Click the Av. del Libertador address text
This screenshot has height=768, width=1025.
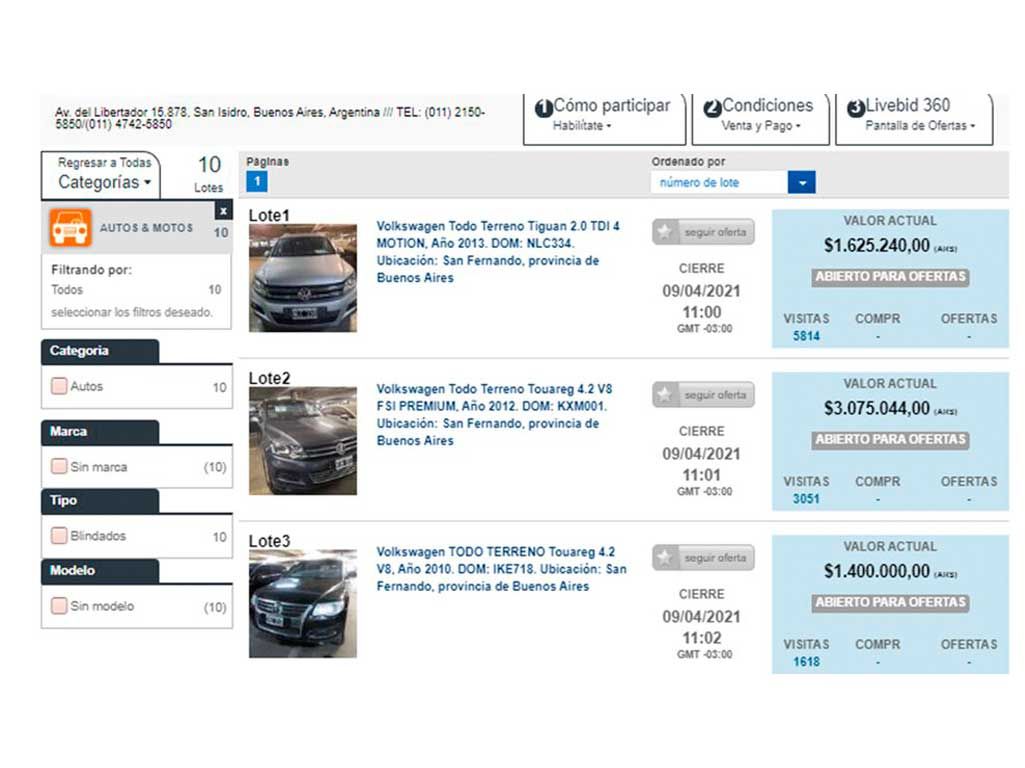tap(270, 118)
